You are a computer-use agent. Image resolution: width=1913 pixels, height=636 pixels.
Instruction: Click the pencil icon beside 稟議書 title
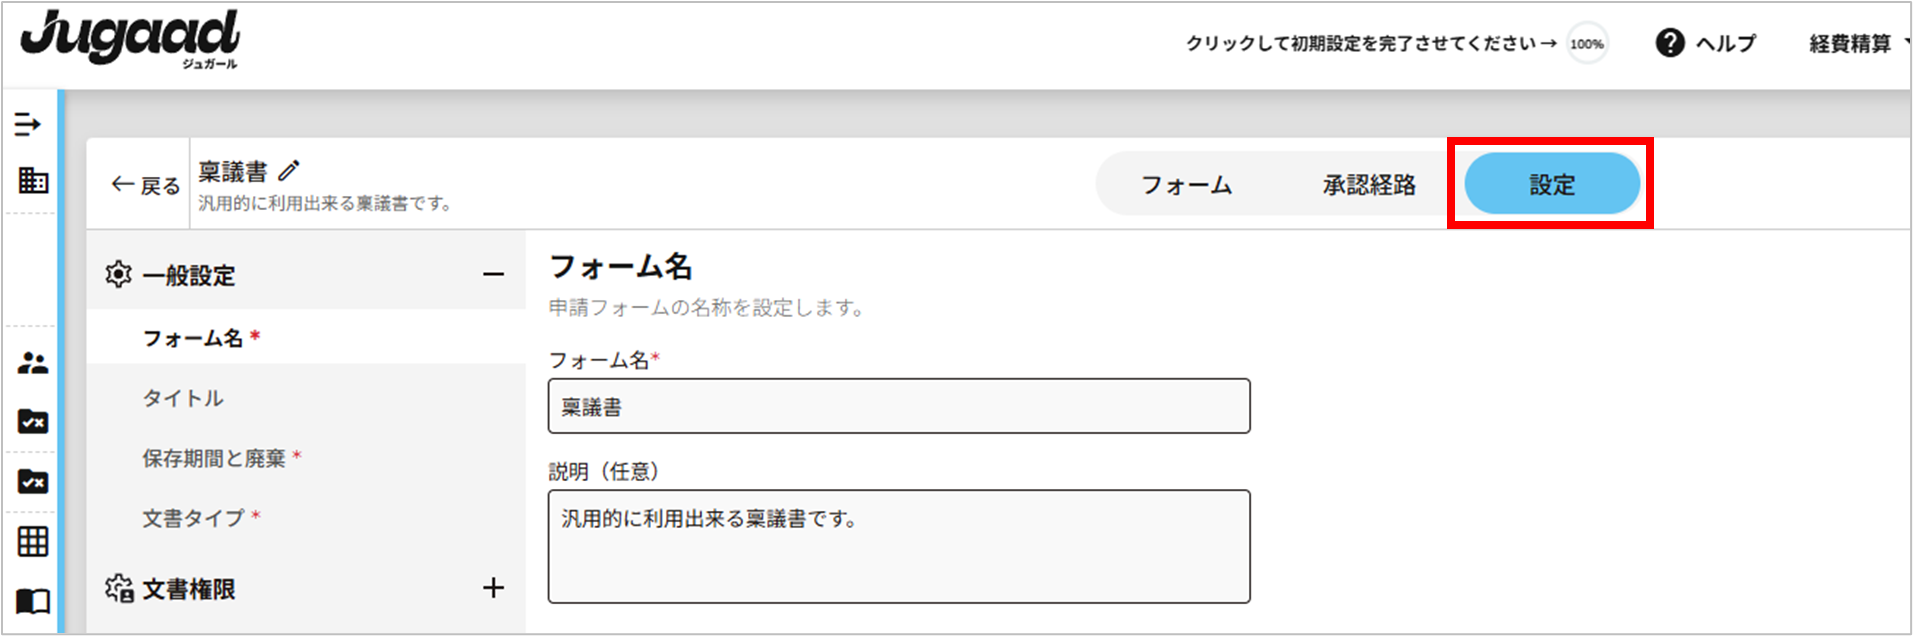[x=289, y=171]
